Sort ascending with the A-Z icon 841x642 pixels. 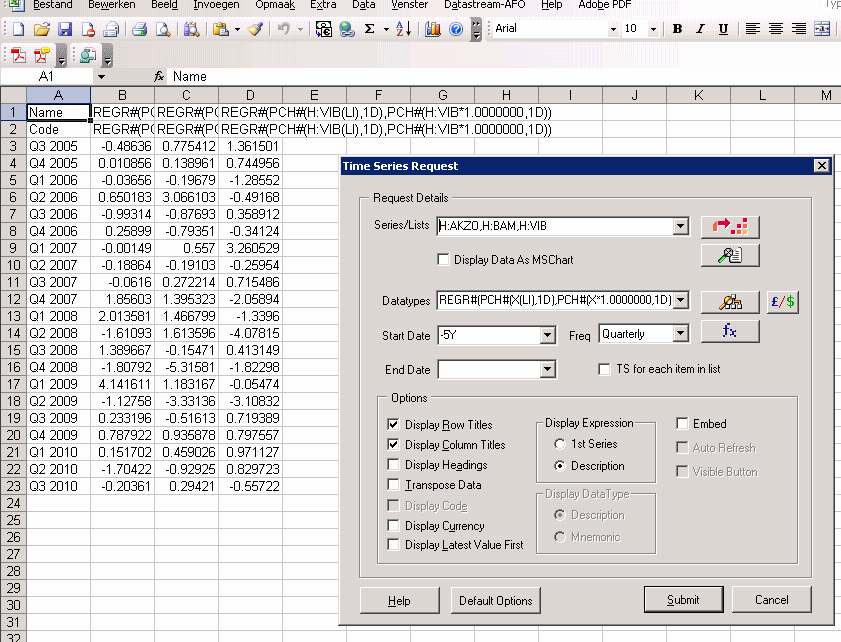pyautogui.click(x=403, y=29)
